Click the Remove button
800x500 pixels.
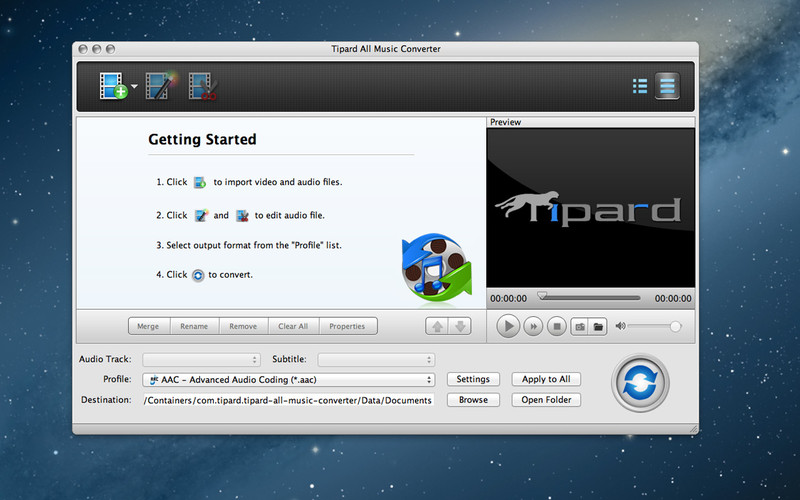click(x=243, y=326)
